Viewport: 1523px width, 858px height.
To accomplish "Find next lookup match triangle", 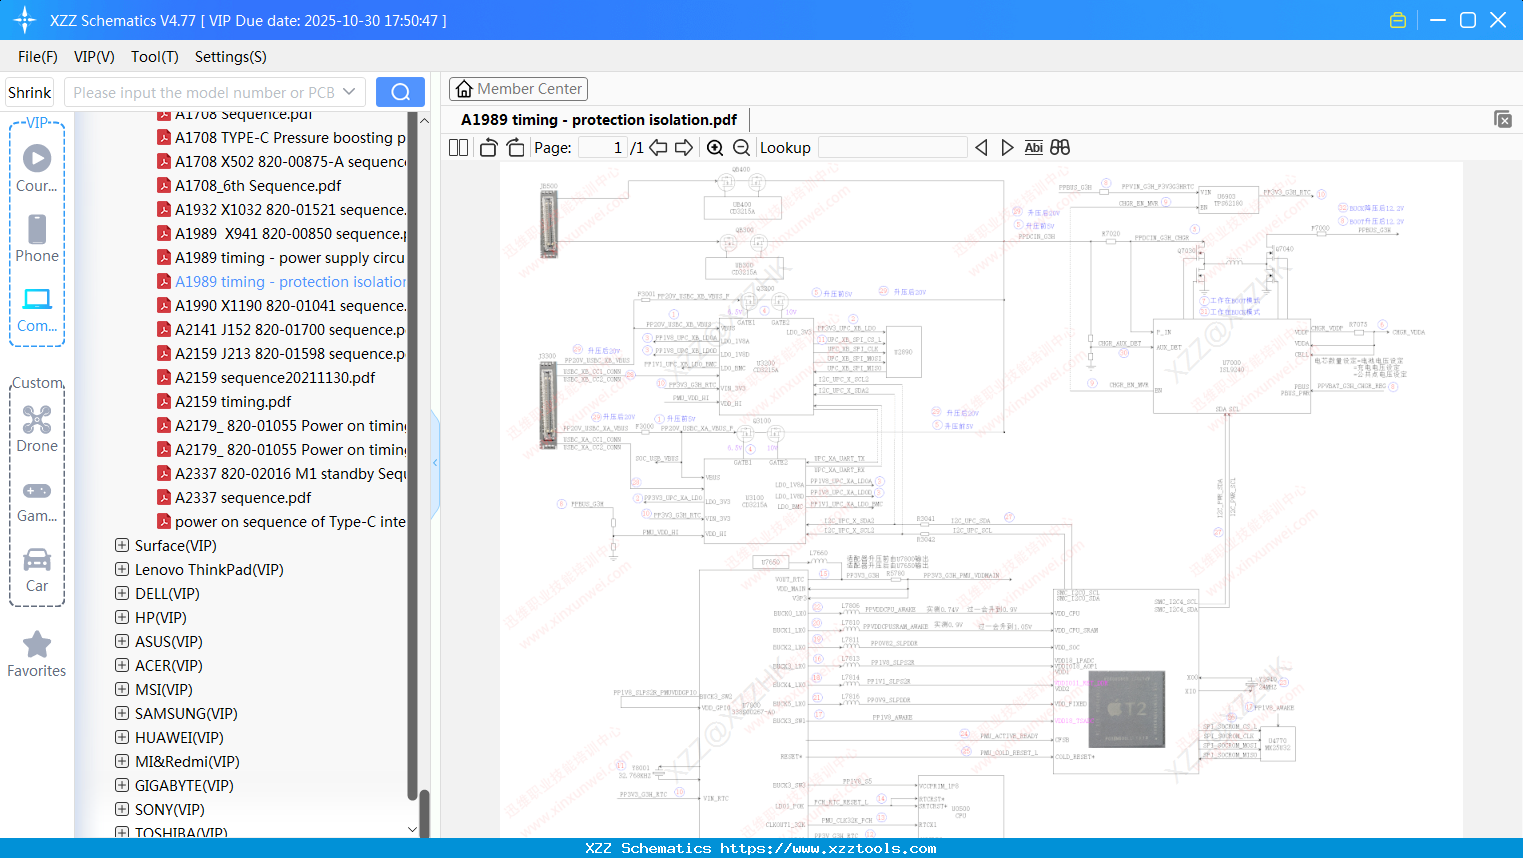I will pyautogui.click(x=1007, y=148).
